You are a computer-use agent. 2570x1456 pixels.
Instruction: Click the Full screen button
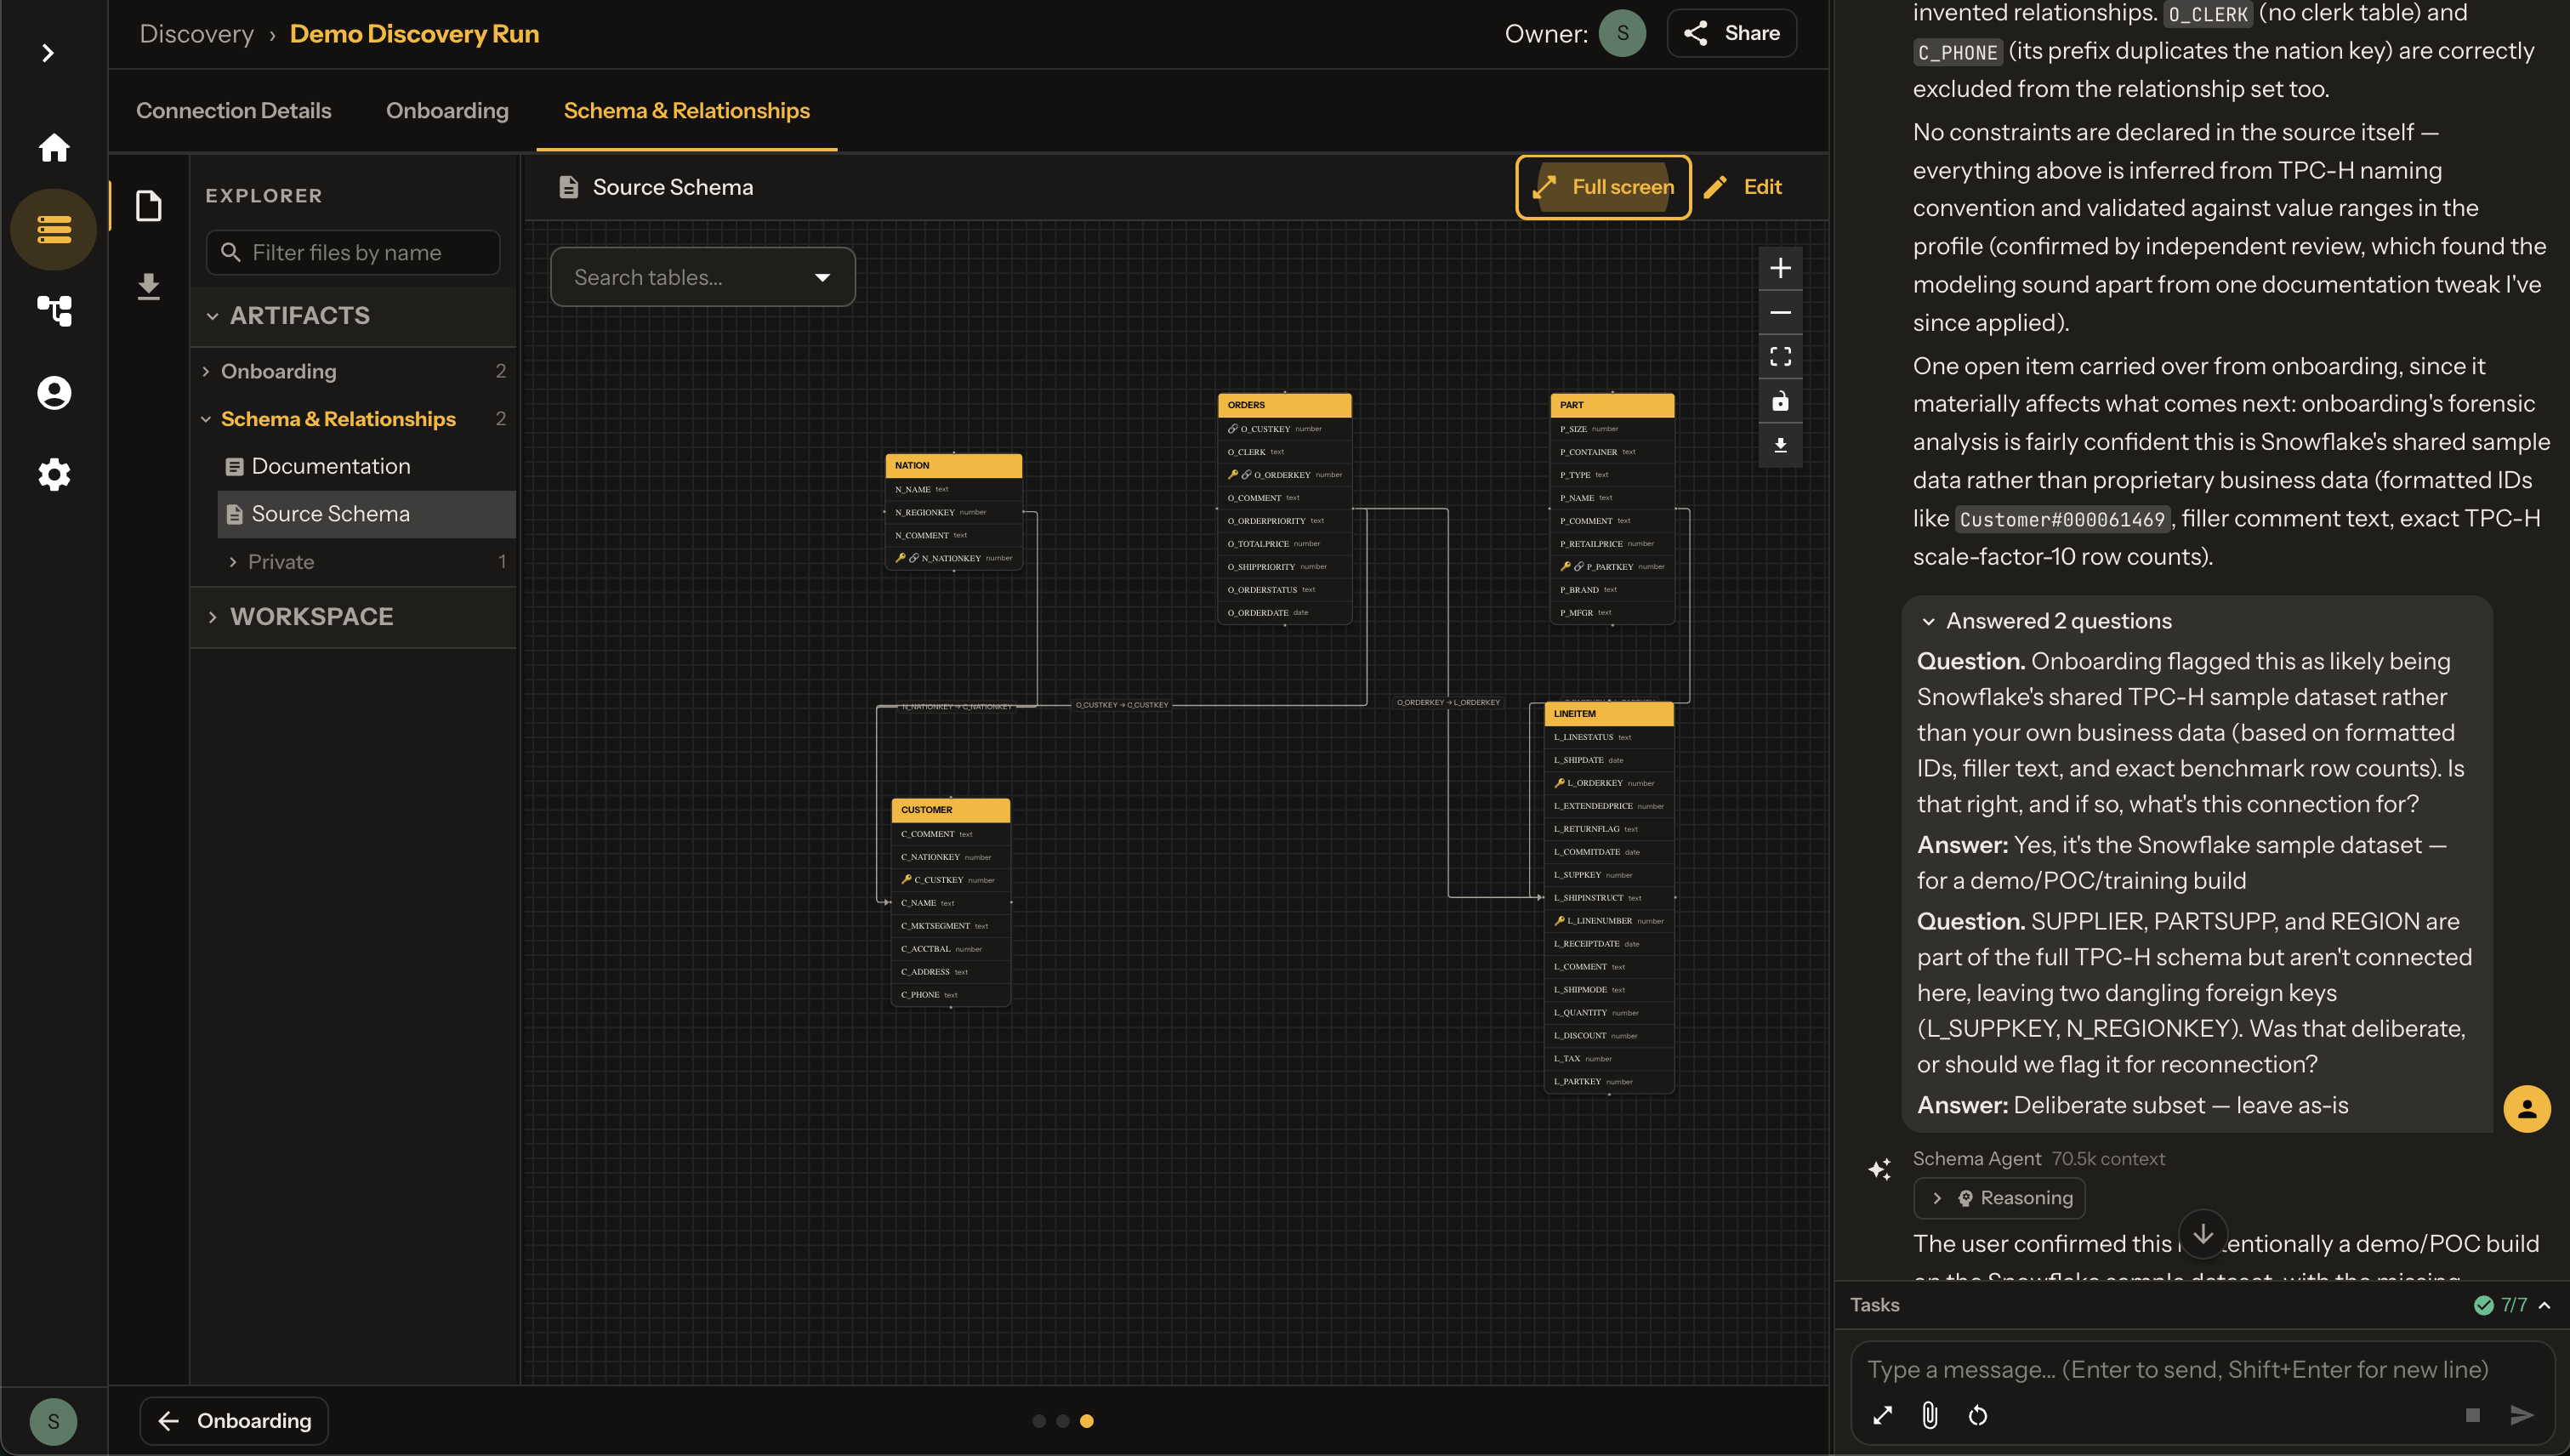(x=1603, y=187)
